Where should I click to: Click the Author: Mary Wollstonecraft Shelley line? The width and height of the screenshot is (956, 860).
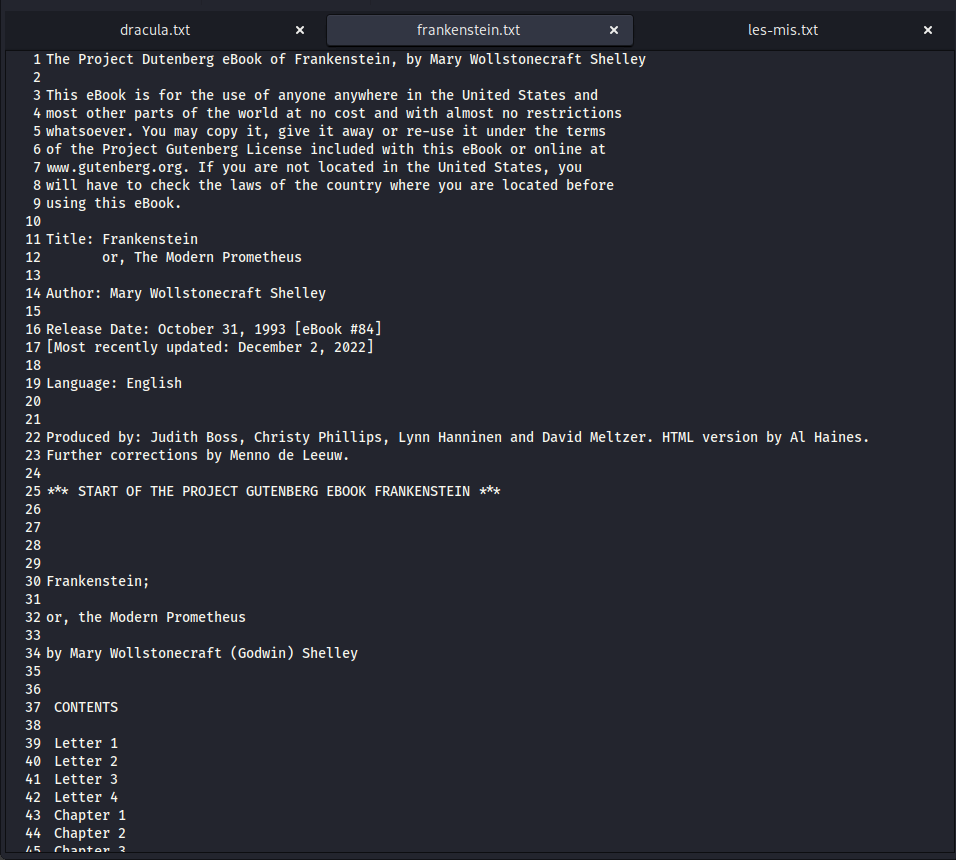point(186,293)
